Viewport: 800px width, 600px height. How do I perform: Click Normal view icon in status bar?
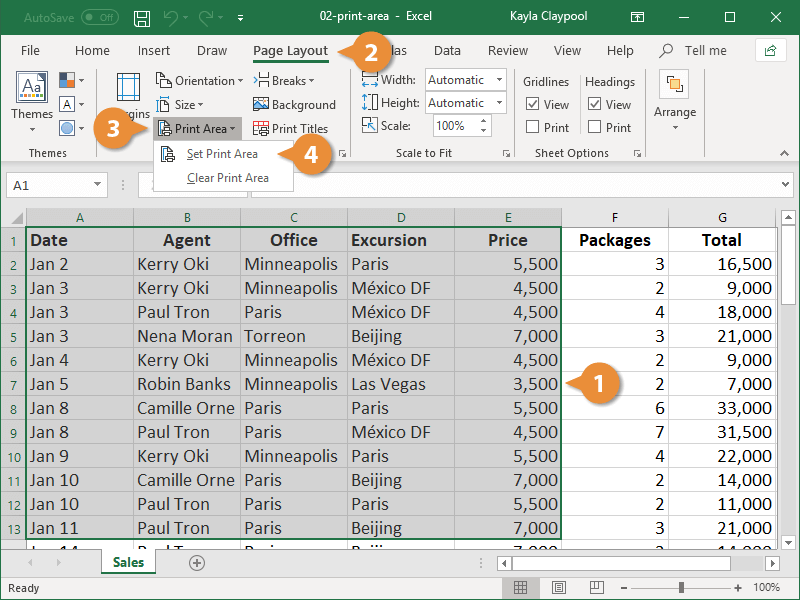(x=520, y=588)
